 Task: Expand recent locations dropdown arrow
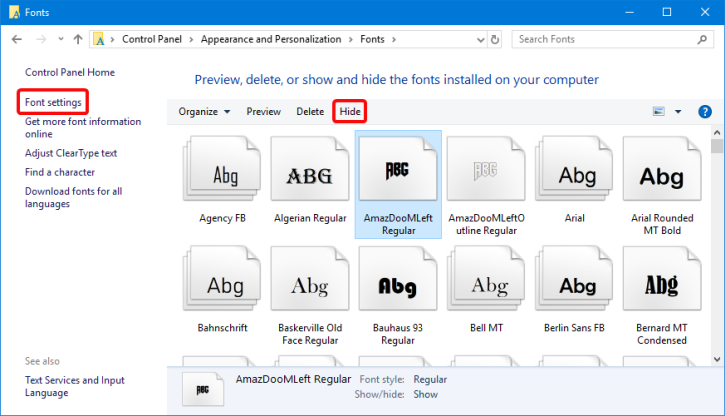tap(59, 39)
